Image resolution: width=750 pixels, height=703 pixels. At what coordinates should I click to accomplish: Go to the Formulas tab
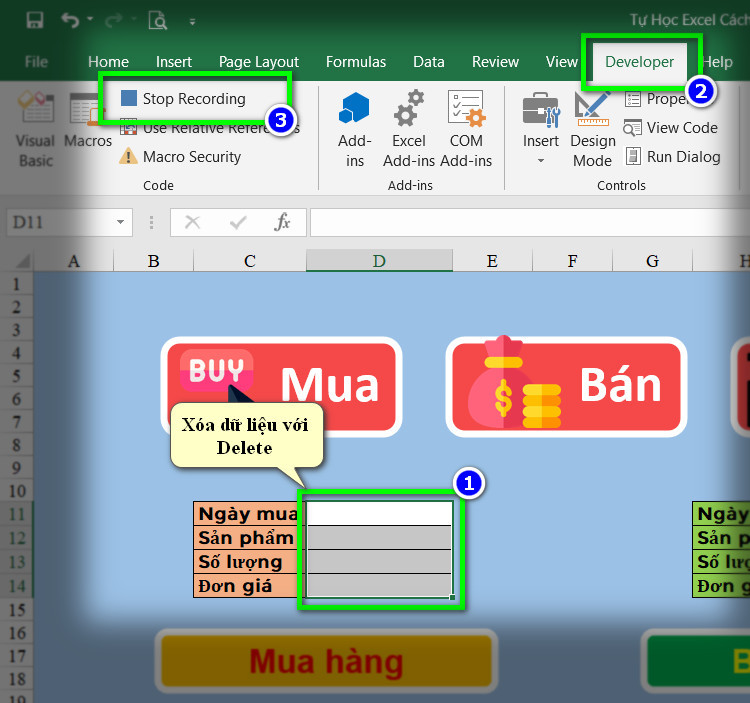pyautogui.click(x=356, y=62)
